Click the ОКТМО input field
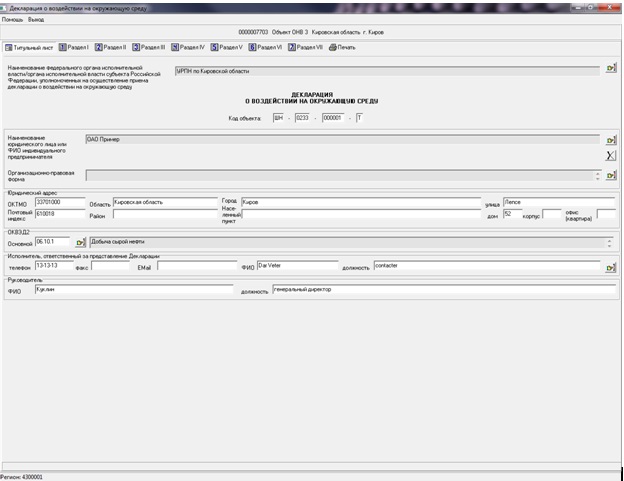 click(60, 202)
